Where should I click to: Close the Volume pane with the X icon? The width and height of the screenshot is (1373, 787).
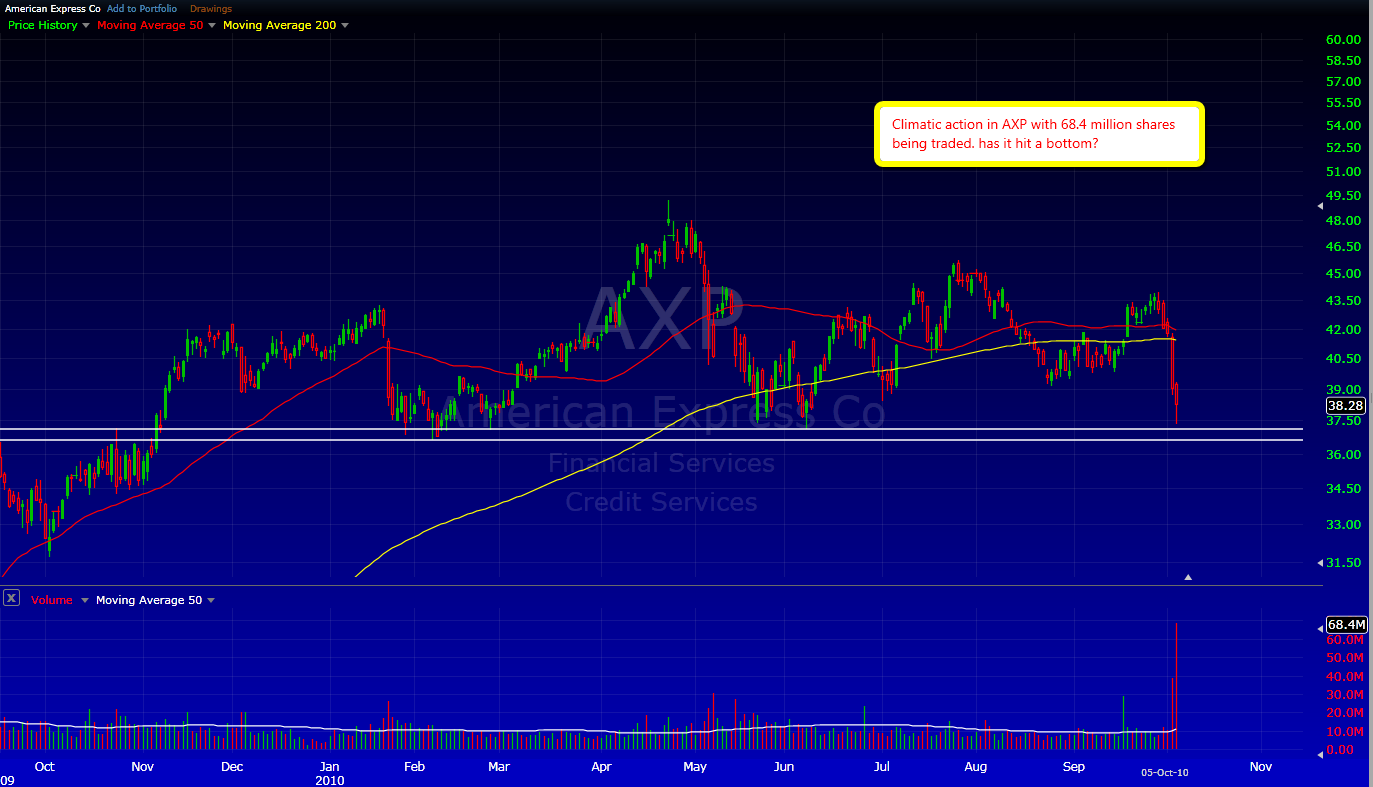coord(11,598)
